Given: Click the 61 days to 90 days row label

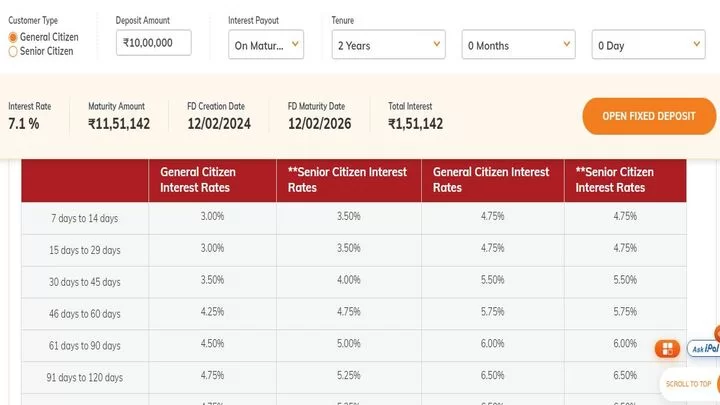Looking at the screenshot, I should tap(84, 346).
